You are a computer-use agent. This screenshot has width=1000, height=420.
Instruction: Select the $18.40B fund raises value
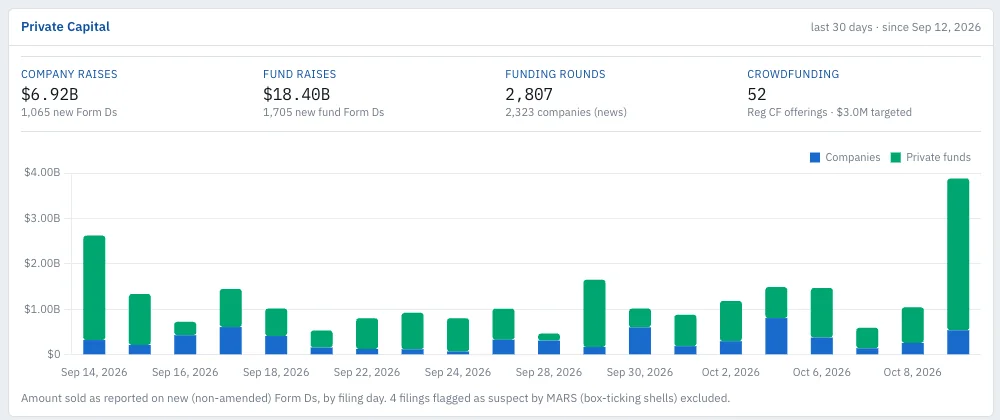(x=296, y=94)
